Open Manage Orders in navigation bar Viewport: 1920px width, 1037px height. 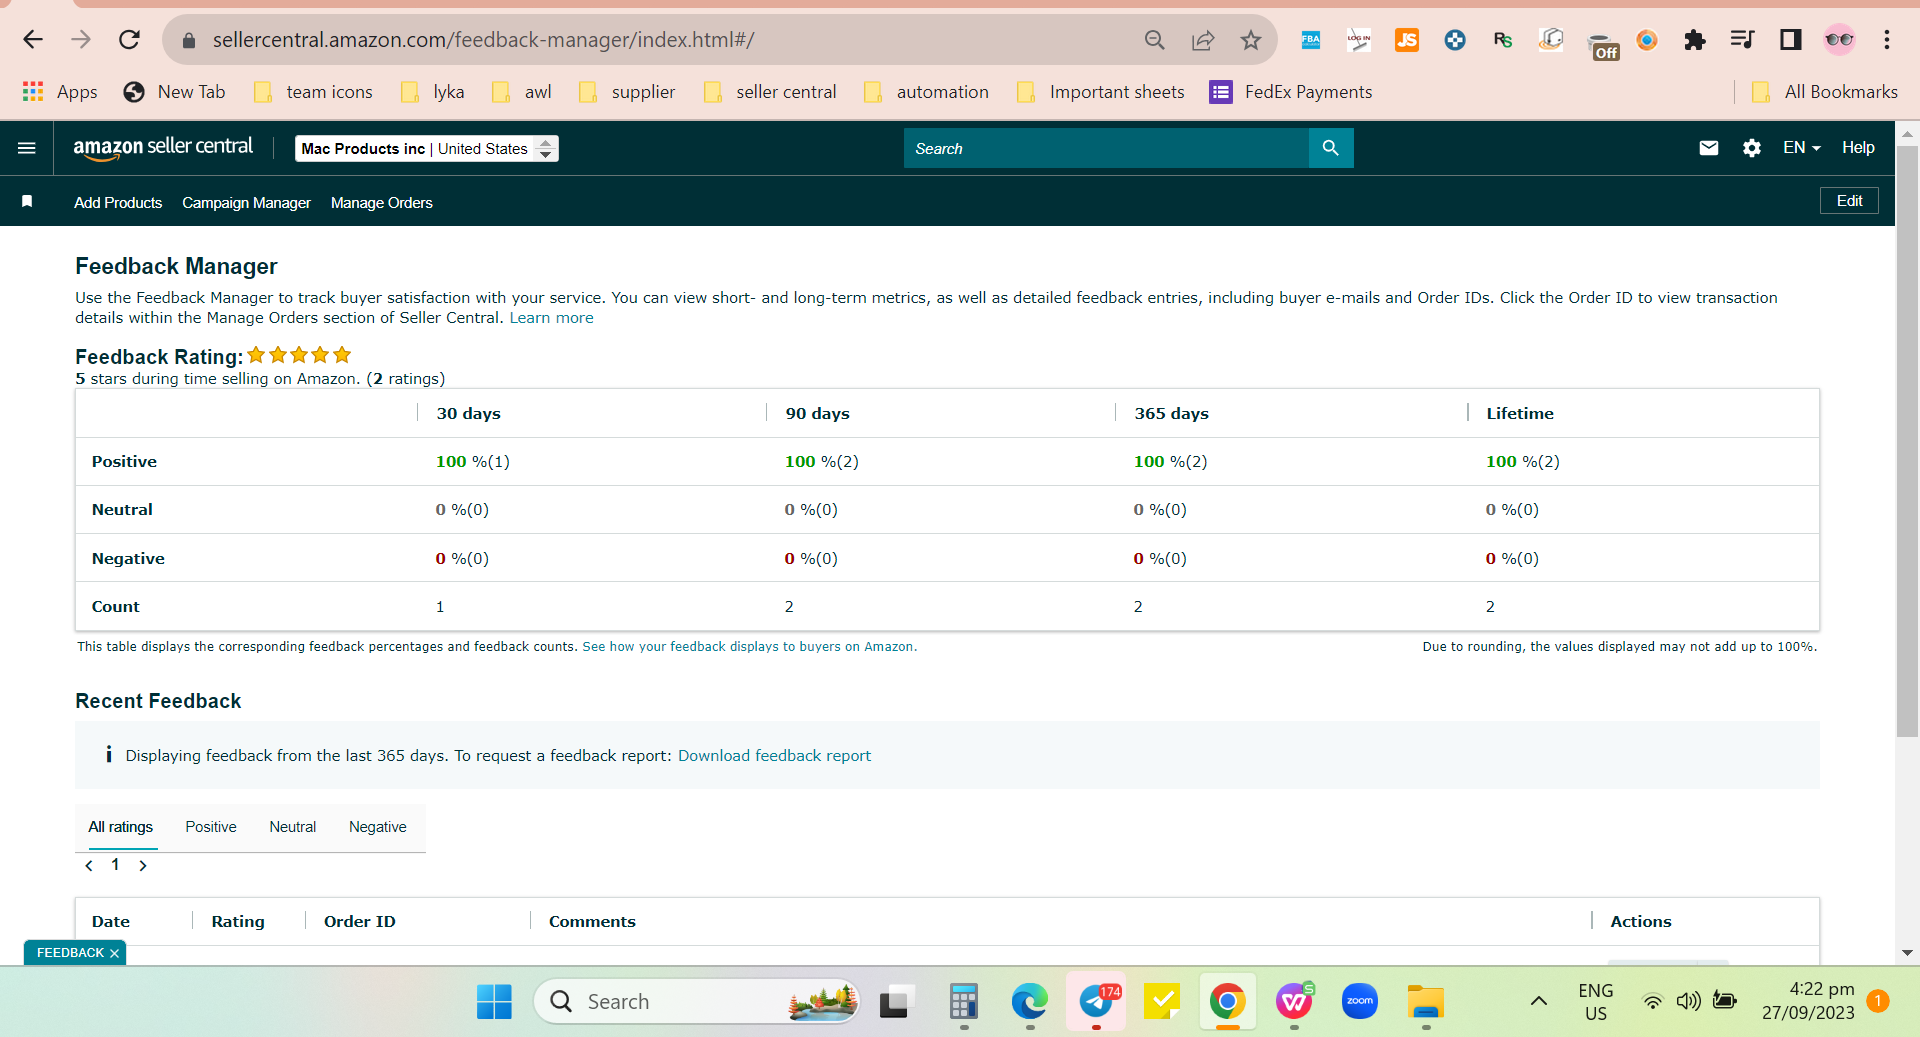tap(382, 203)
